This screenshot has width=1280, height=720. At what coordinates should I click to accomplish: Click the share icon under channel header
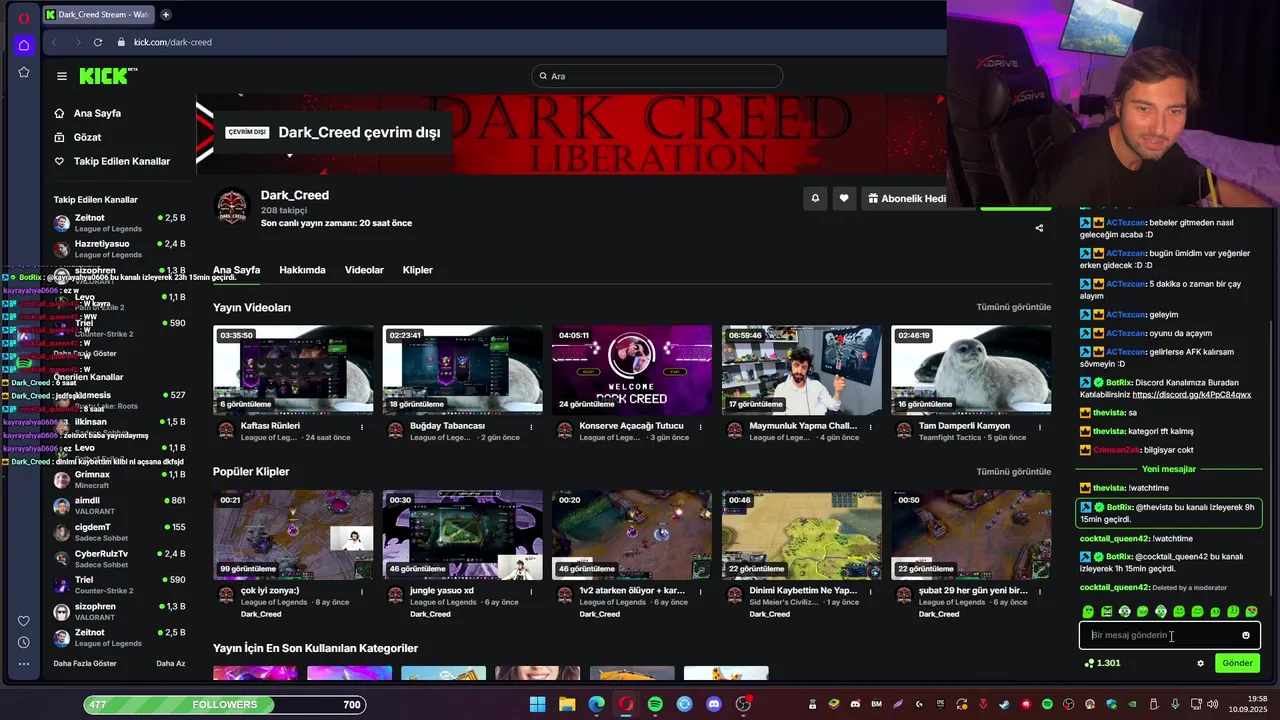point(1039,228)
